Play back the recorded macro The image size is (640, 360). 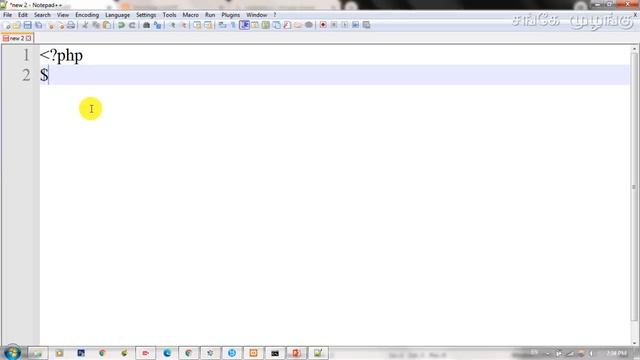click(x=345, y=25)
